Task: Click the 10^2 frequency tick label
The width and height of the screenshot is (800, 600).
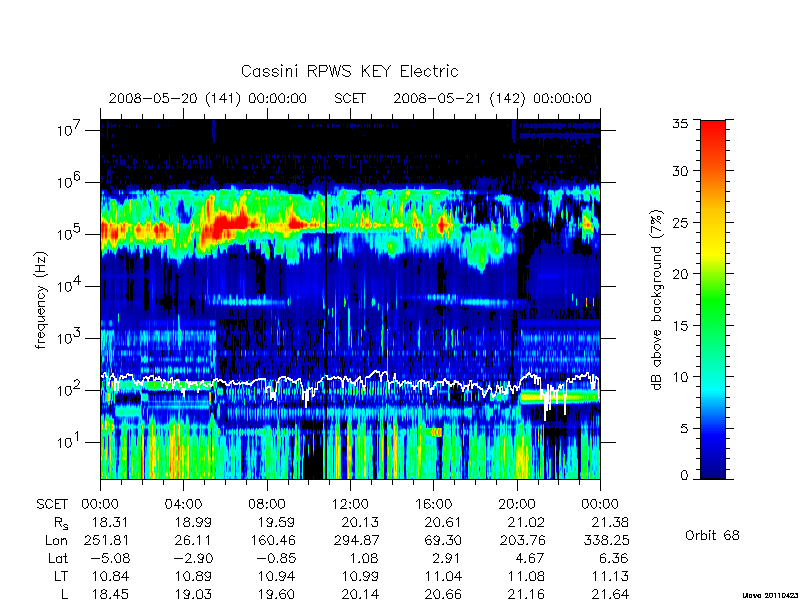Action: click(69, 390)
